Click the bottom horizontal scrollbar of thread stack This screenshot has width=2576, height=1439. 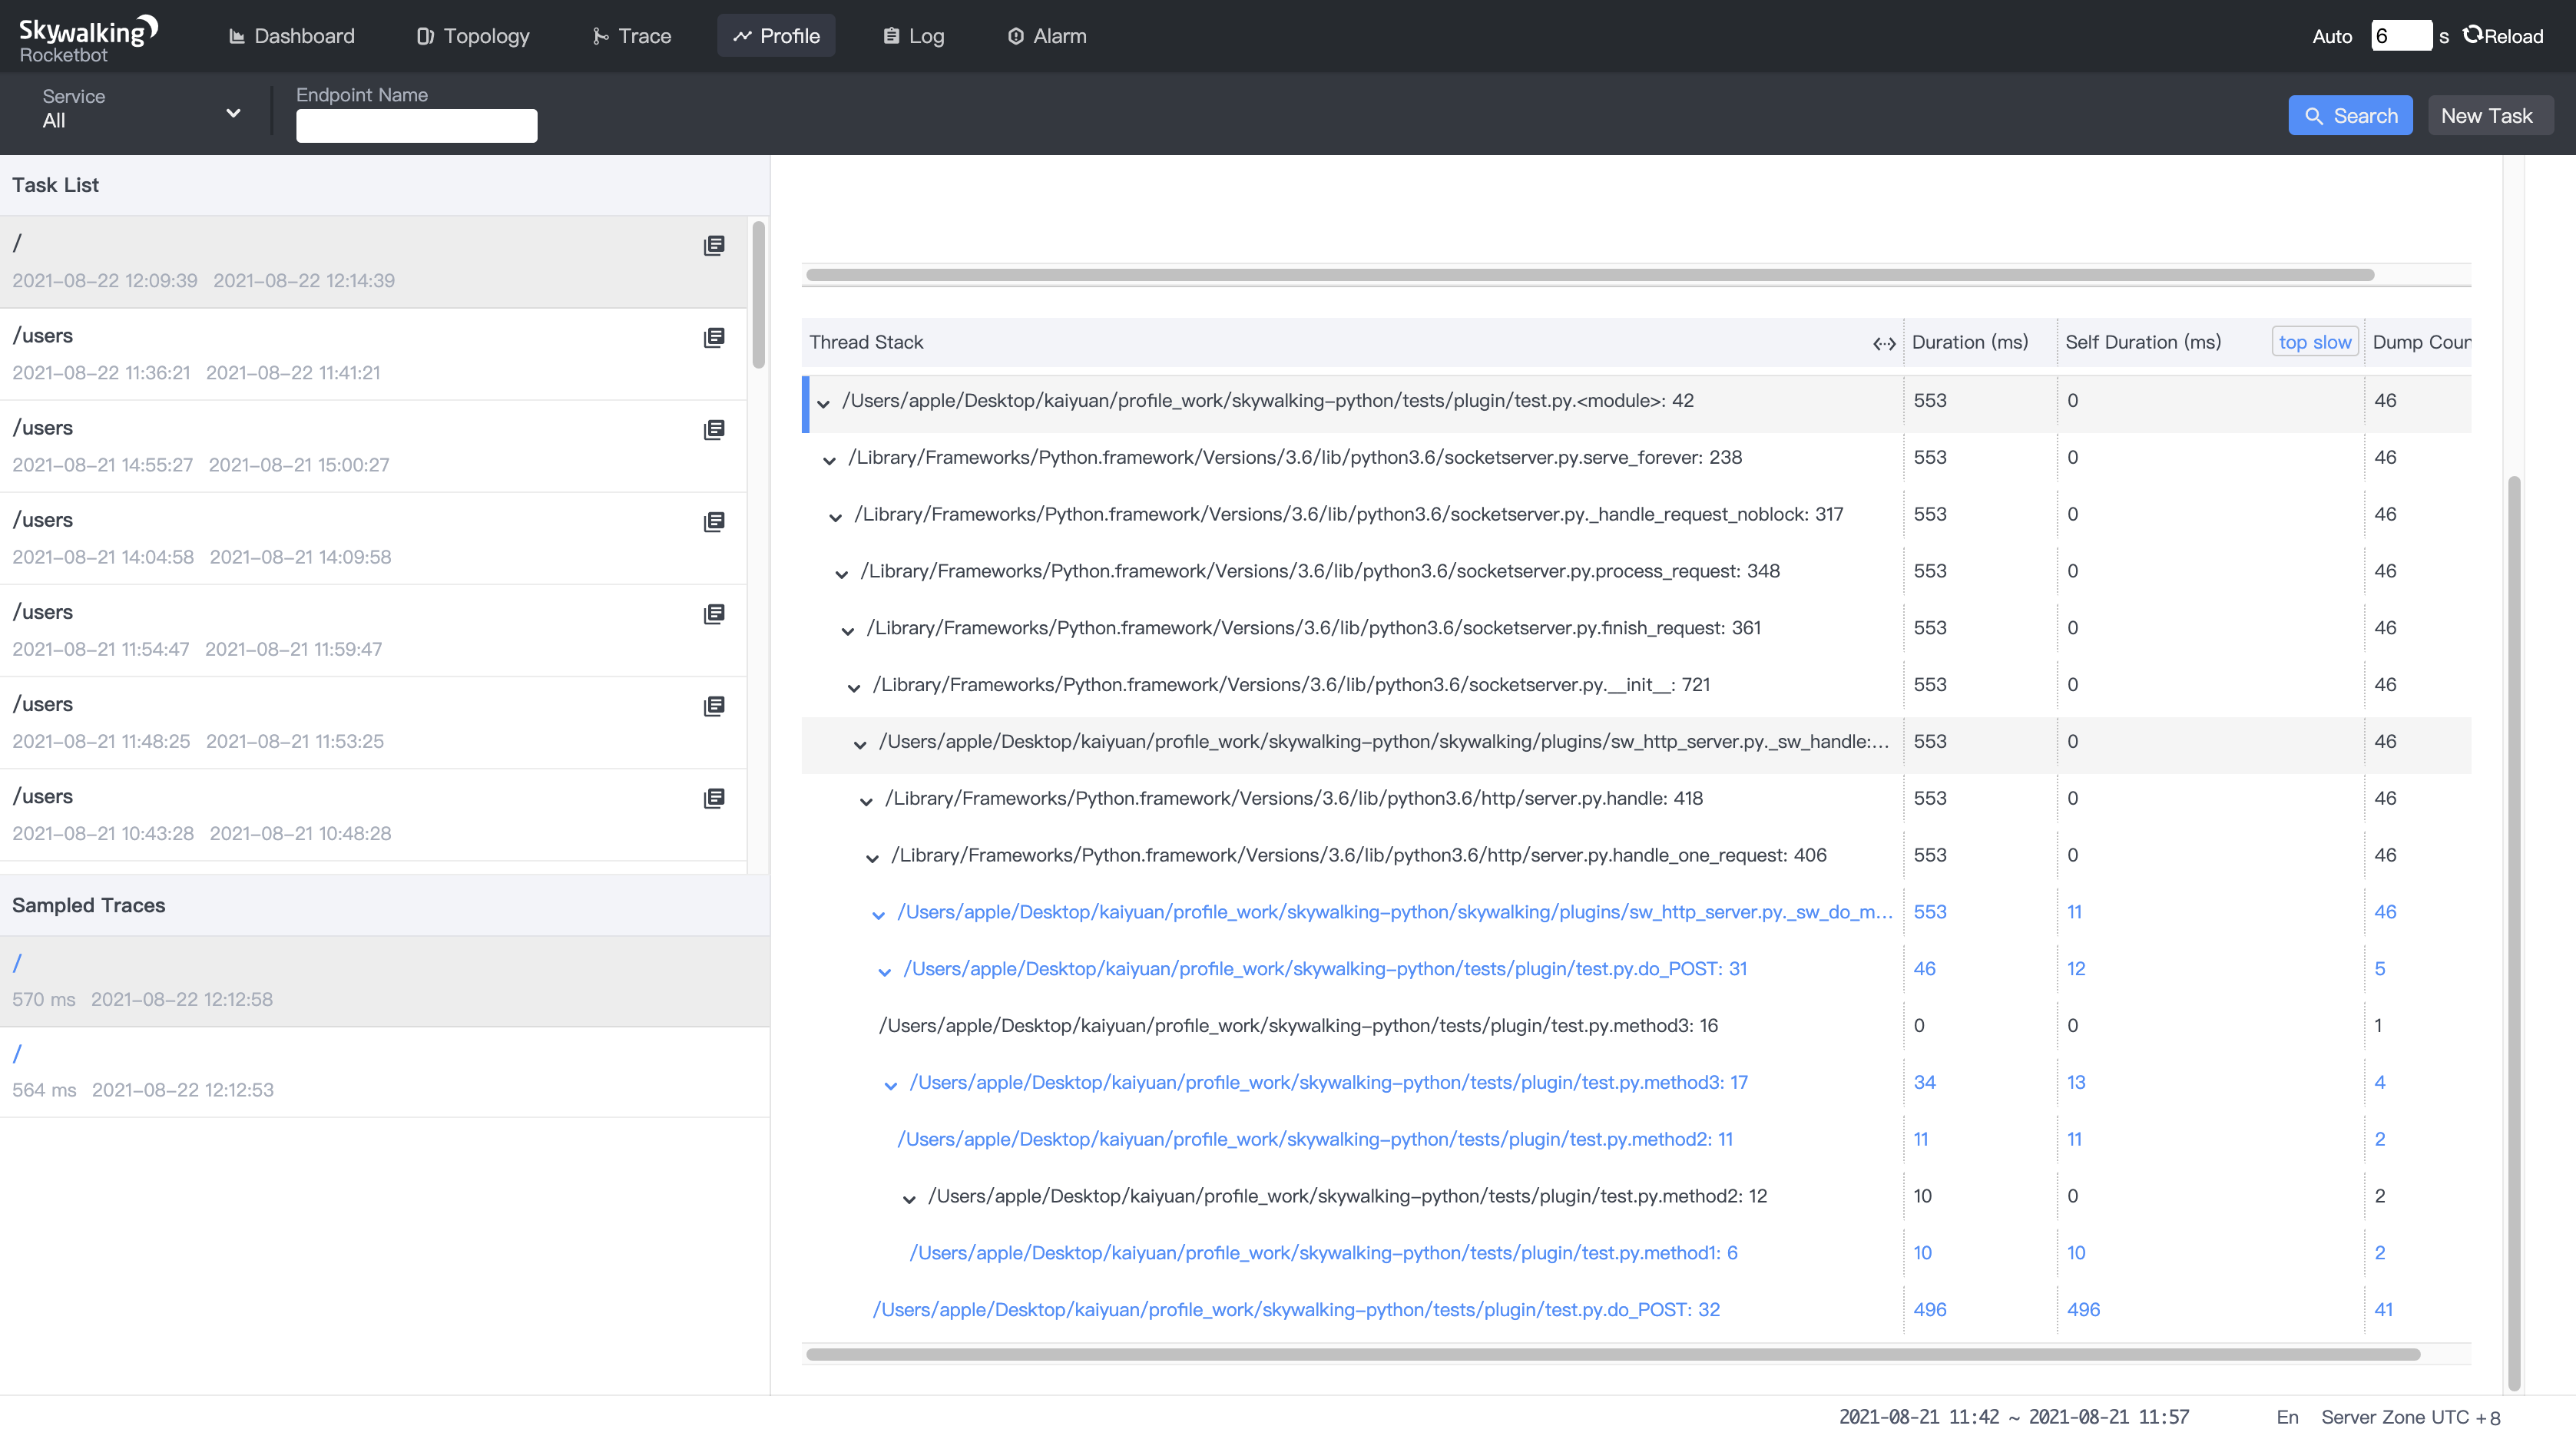point(1612,1354)
